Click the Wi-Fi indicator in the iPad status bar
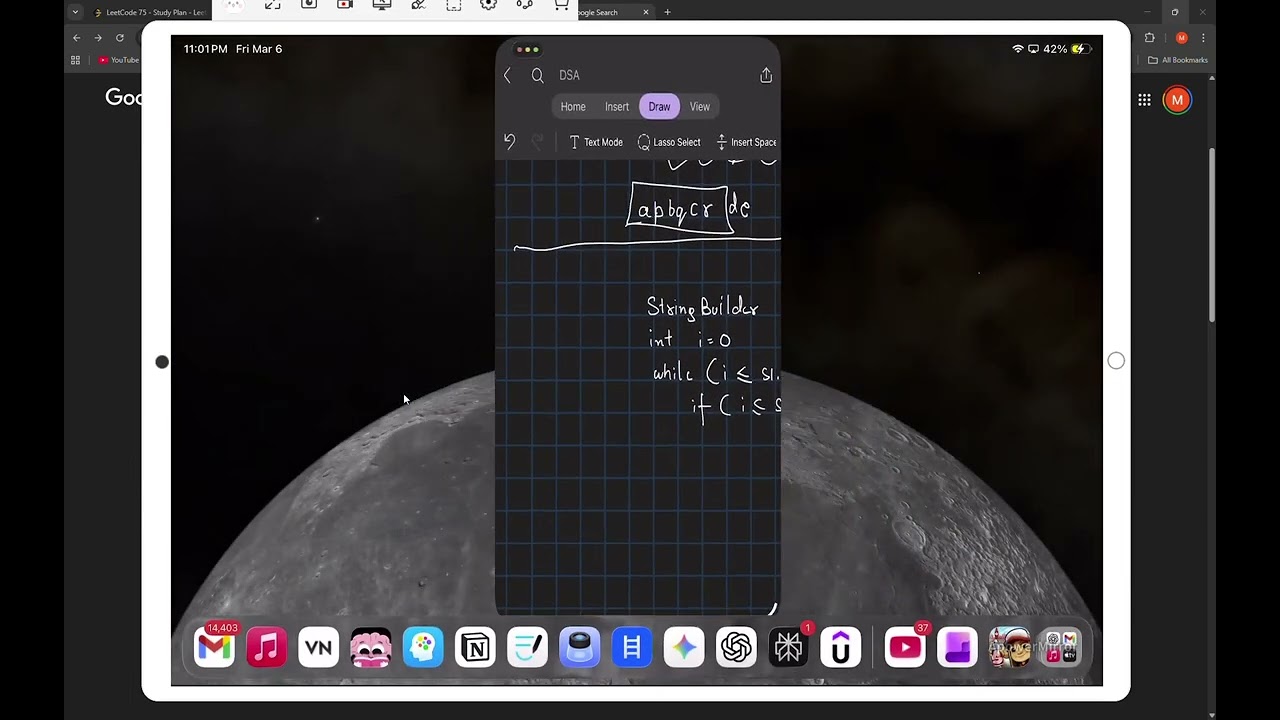This screenshot has height=720, width=1280. pyautogui.click(x=1018, y=49)
